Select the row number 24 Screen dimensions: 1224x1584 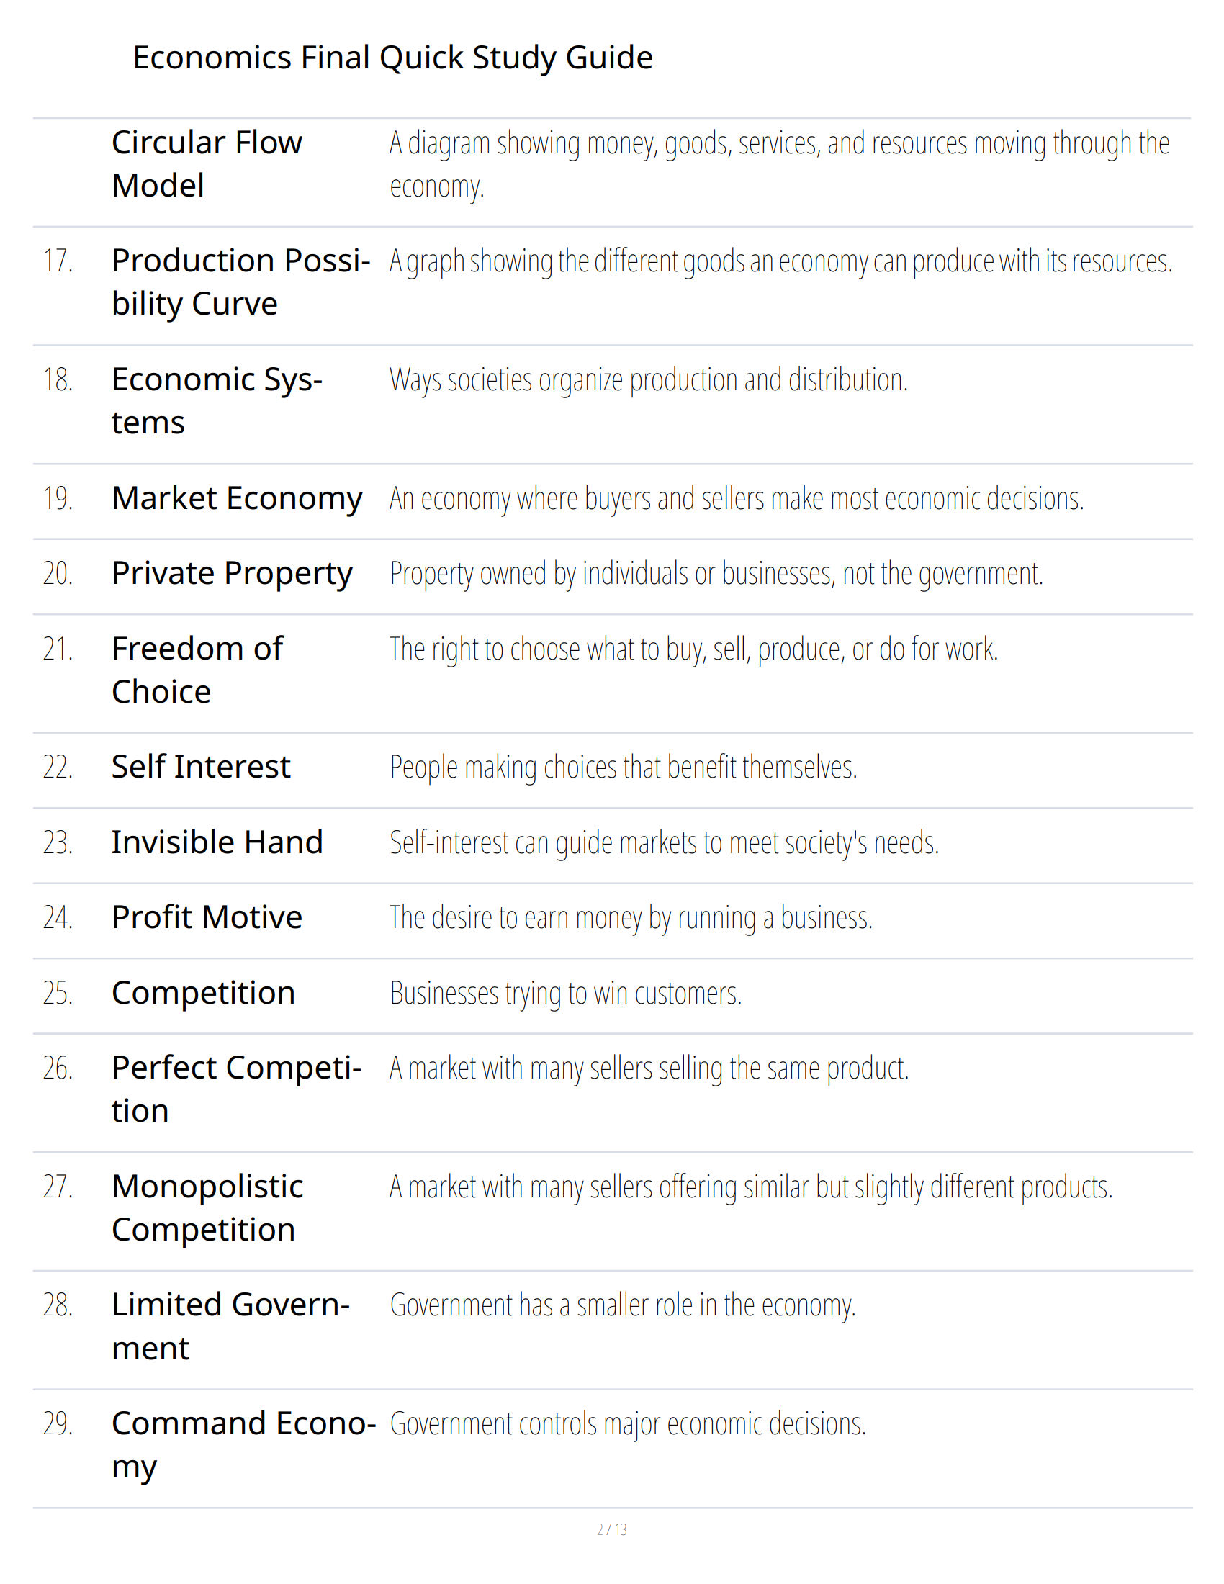58,918
